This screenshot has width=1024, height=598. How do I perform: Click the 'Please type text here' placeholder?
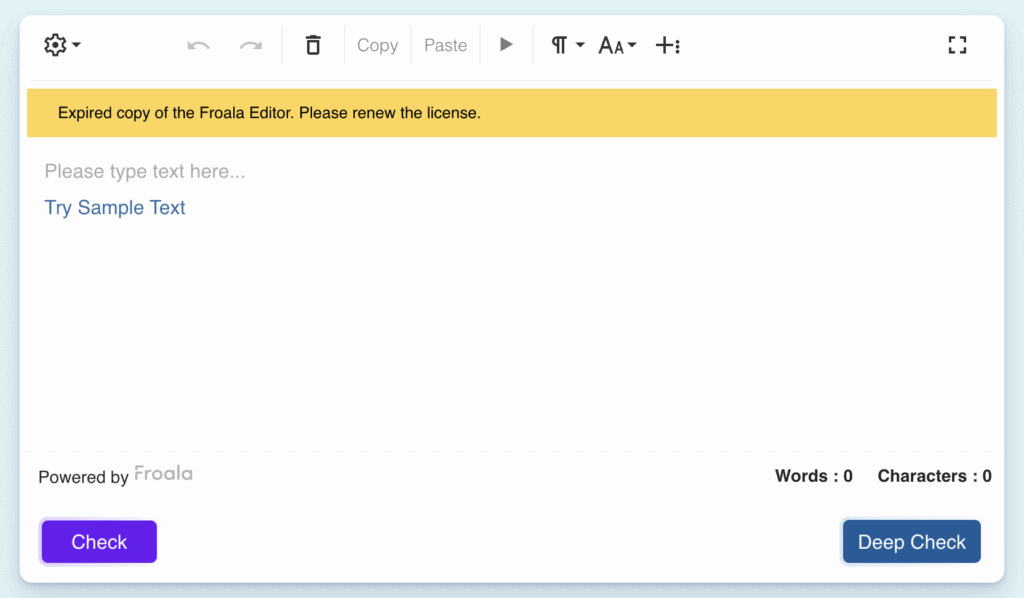pos(145,172)
